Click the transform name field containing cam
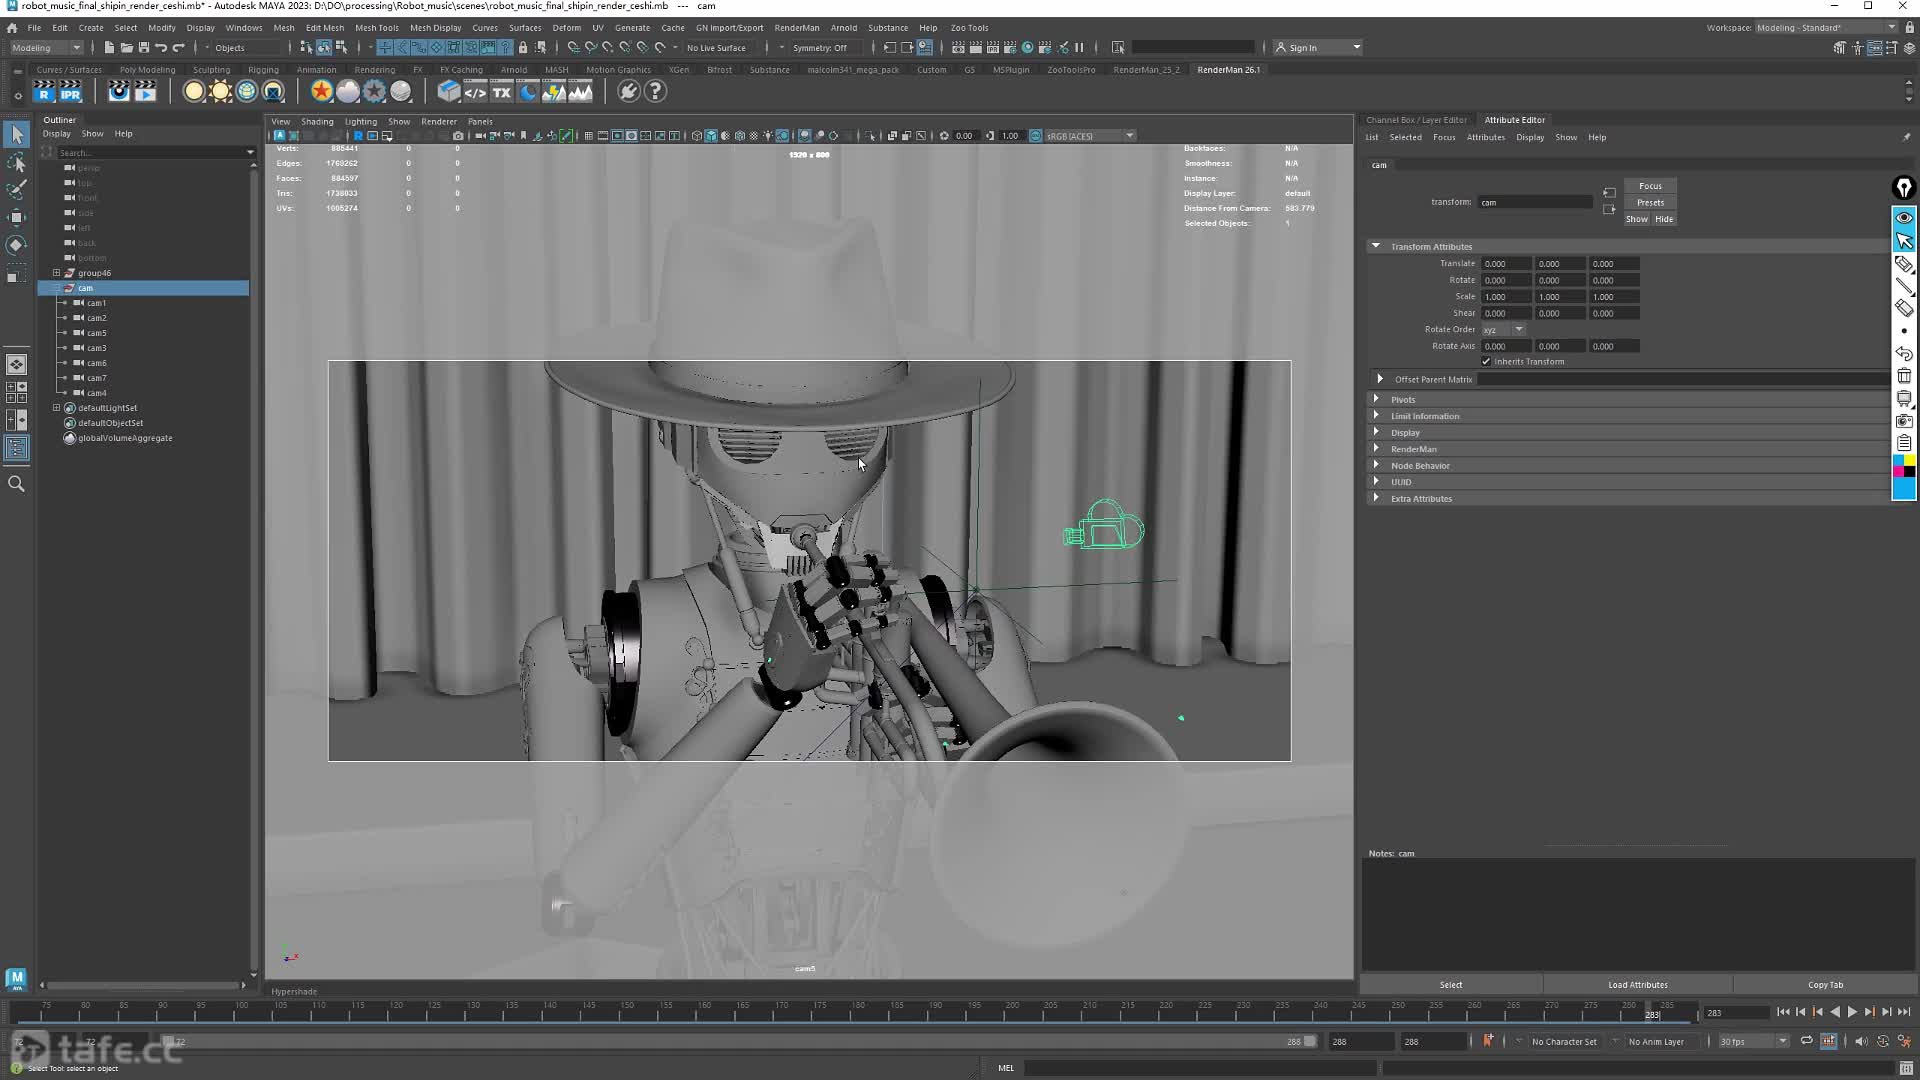 point(1535,202)
